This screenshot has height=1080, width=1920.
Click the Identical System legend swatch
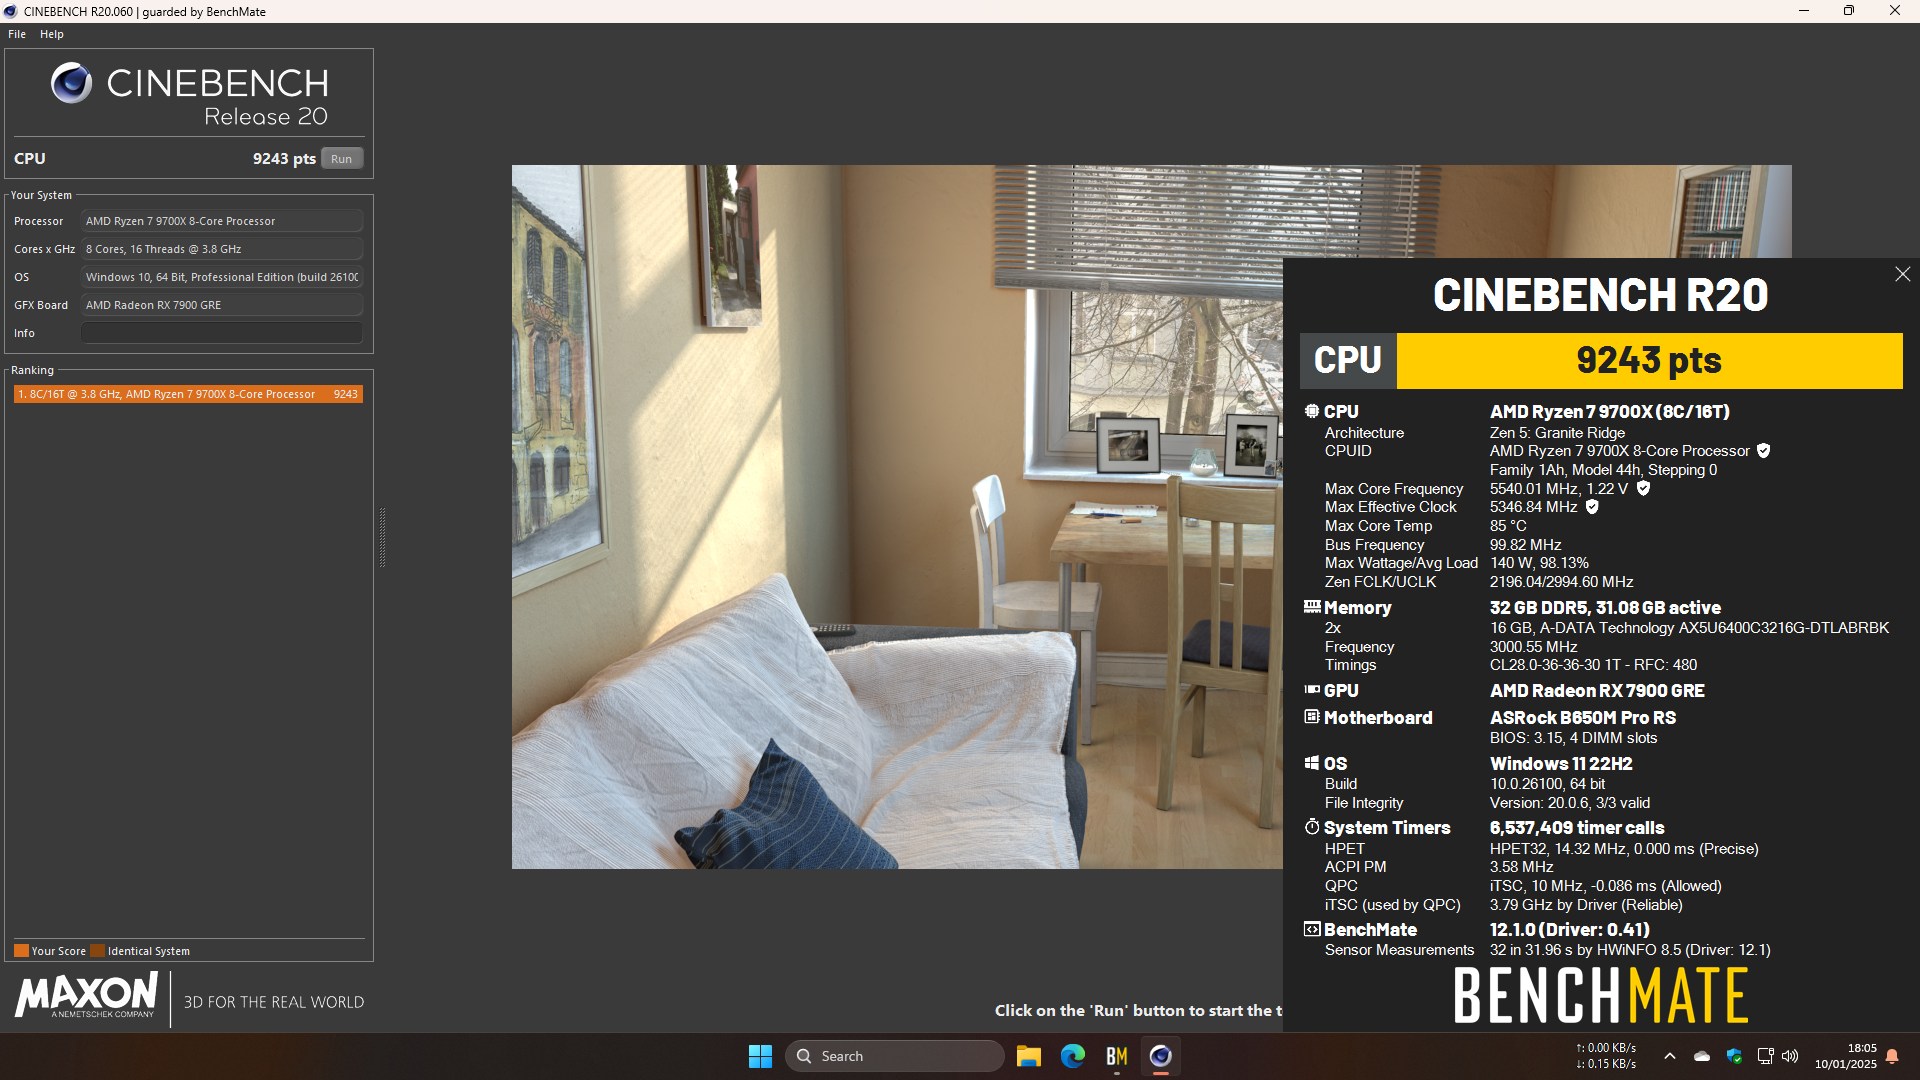[x=97, y=951]
